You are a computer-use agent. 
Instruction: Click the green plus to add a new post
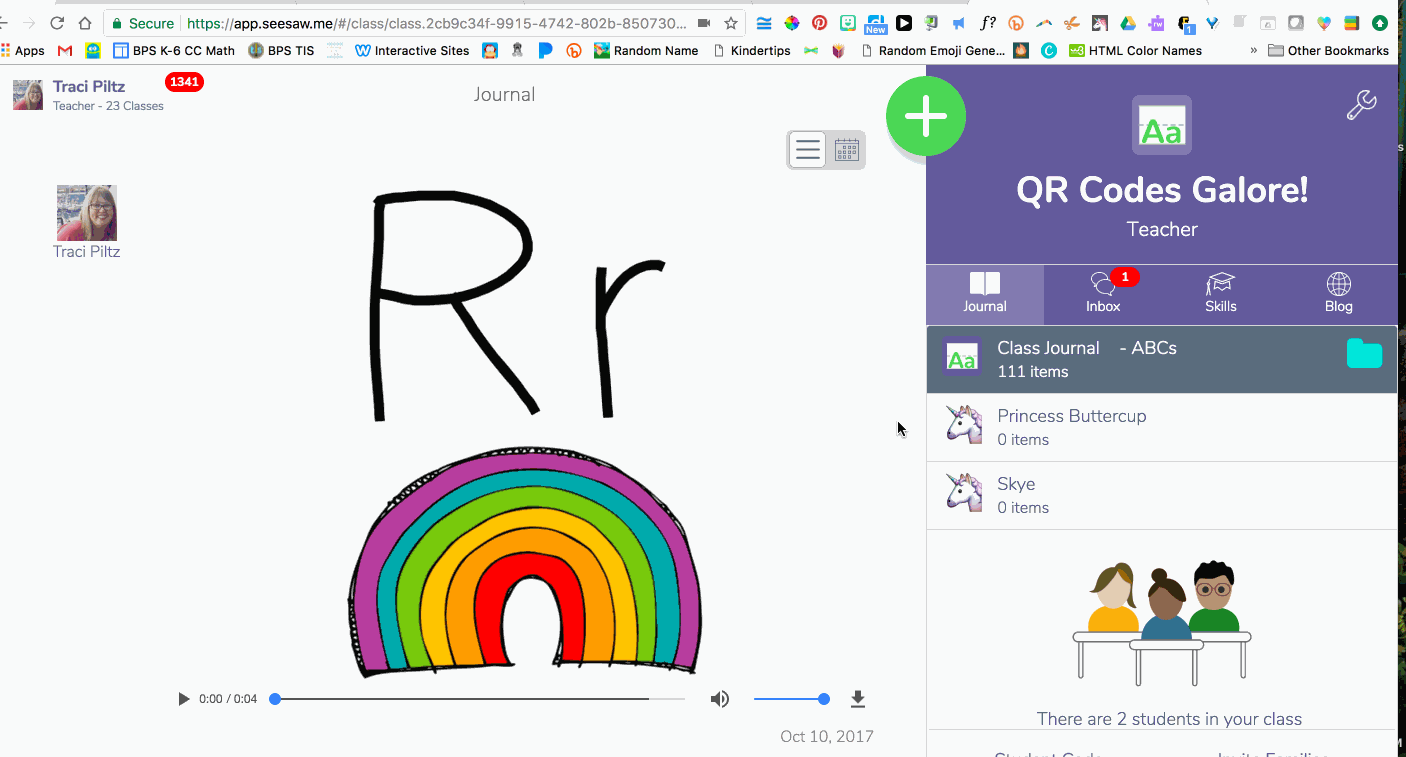coord(925,115)
